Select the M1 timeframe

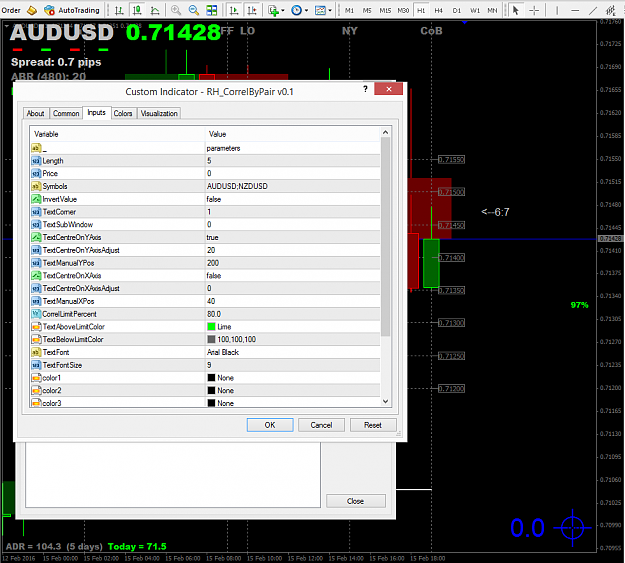tap(350, 10)
